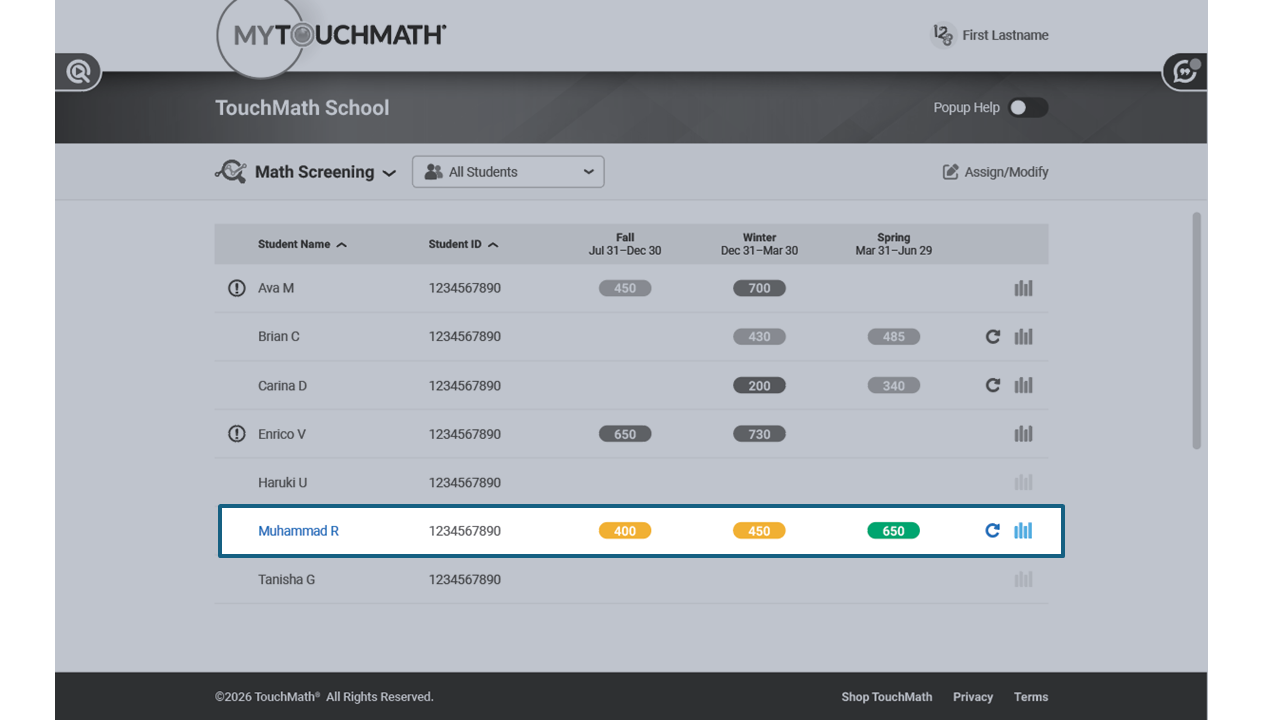Image resolution: width=1280 pixels, height=720 pixels.
Task: Follow the Shop TouchMath footer link
Action: coord(887,697)
